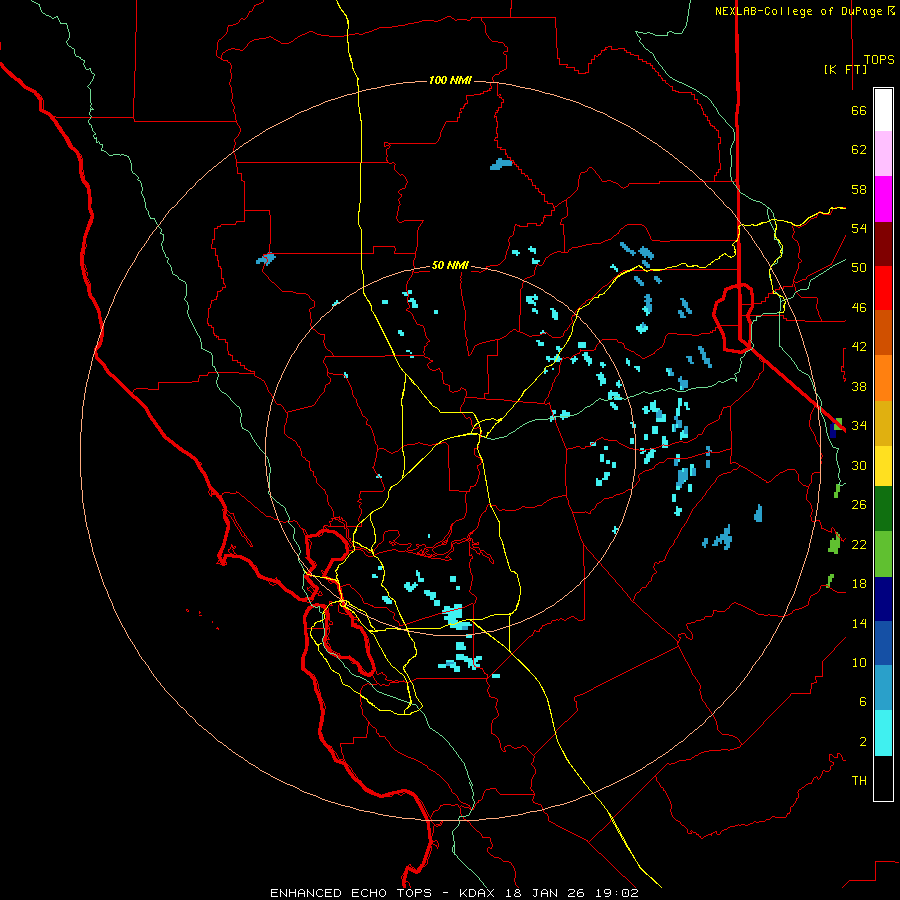
Task: Click the '10' legend value
Action: click(x=859, y=662)
